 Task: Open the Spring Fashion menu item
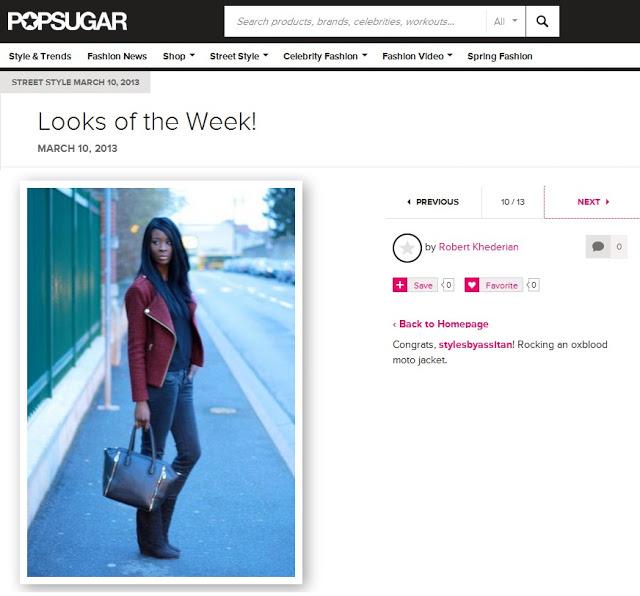click(500, 56)
